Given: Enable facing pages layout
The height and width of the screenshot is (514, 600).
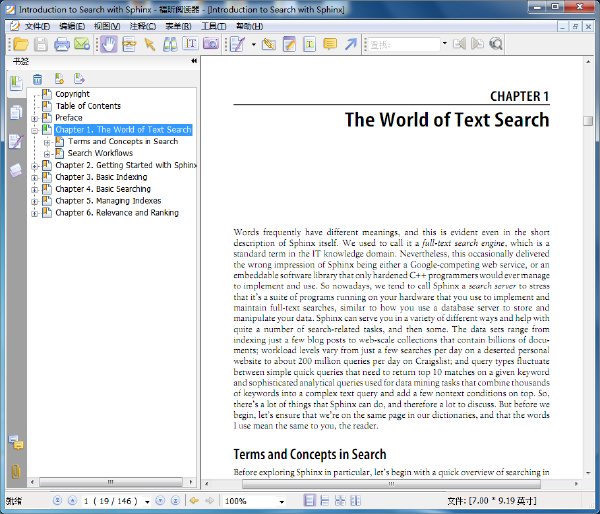Looking at the screenshot, I should [x=340, y=501].
